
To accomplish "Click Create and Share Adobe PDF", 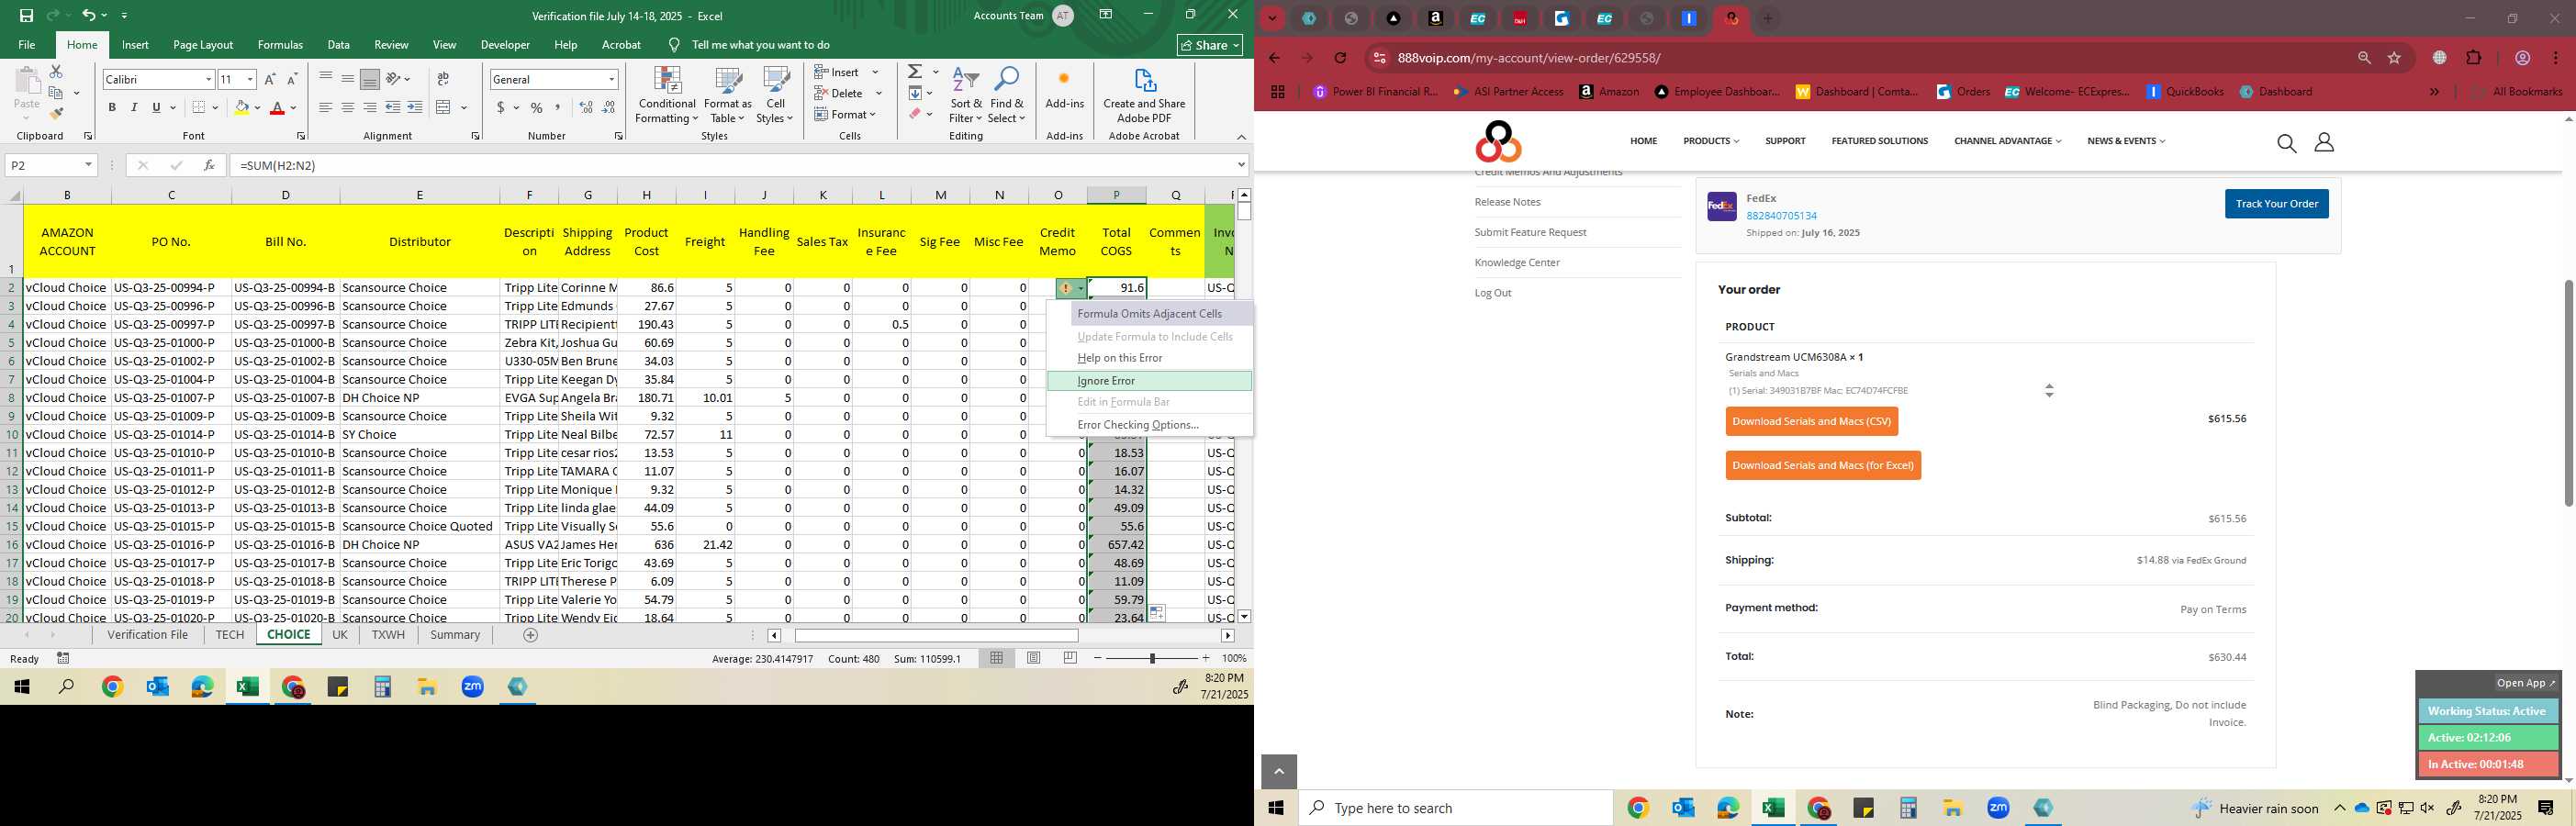I will [x=1144, y=96].
